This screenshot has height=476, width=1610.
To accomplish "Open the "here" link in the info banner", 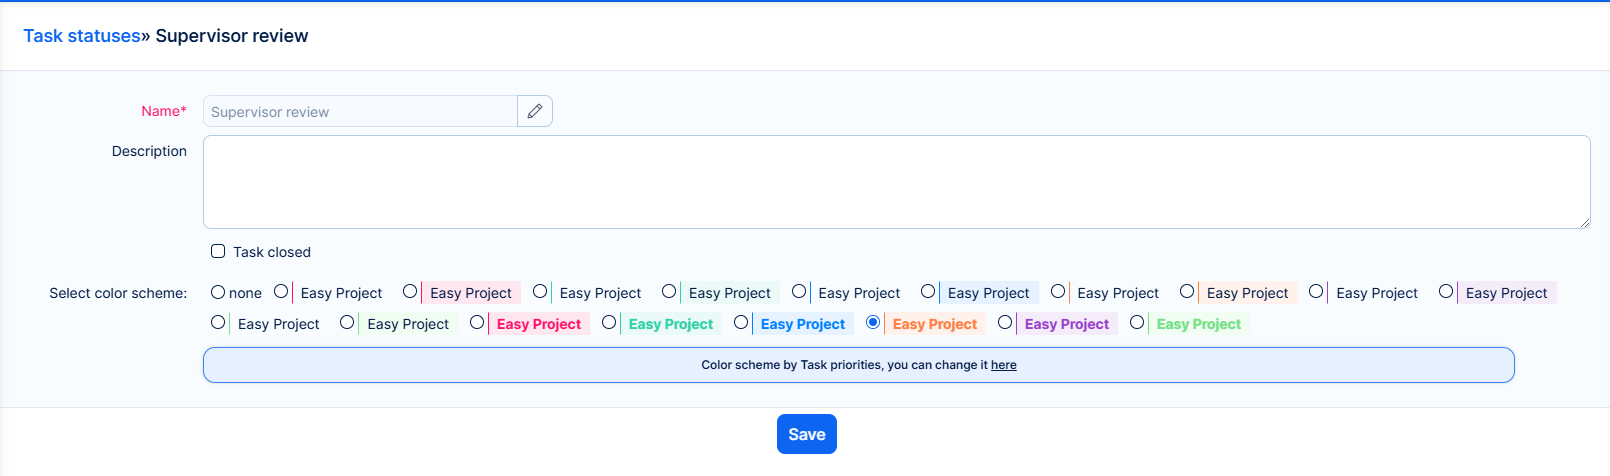I will pyautogui.click(x=1003, y=365).
